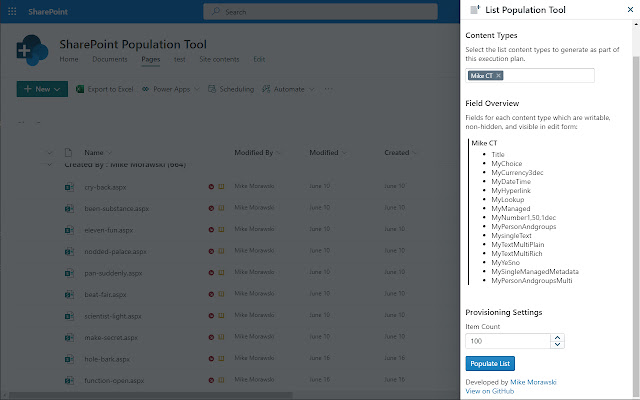This screenshot has width=640, height=400.
Task: Go to the Home navigation link
Action: tap(69, 59)
